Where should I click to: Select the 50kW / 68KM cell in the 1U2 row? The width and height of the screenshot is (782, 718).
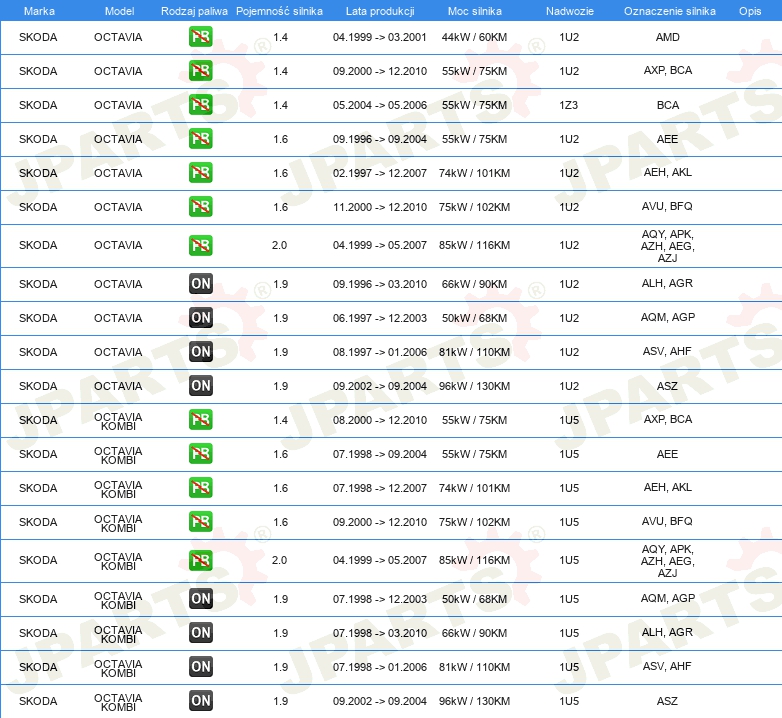474,318
